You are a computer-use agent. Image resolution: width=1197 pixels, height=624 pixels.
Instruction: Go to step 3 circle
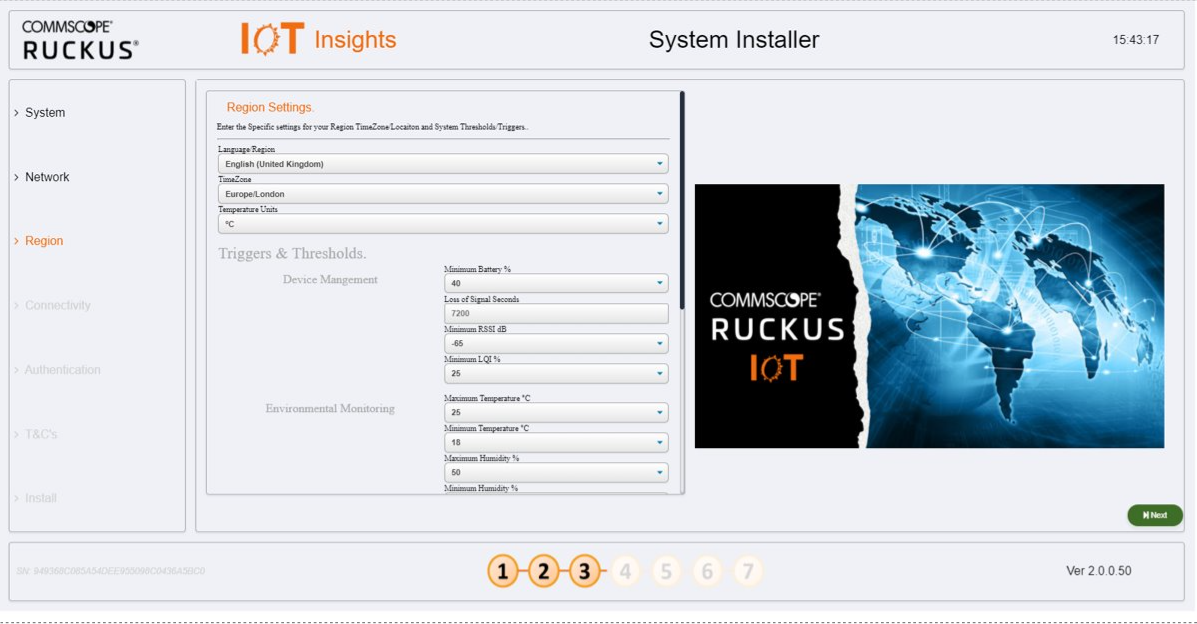(584, 571)
